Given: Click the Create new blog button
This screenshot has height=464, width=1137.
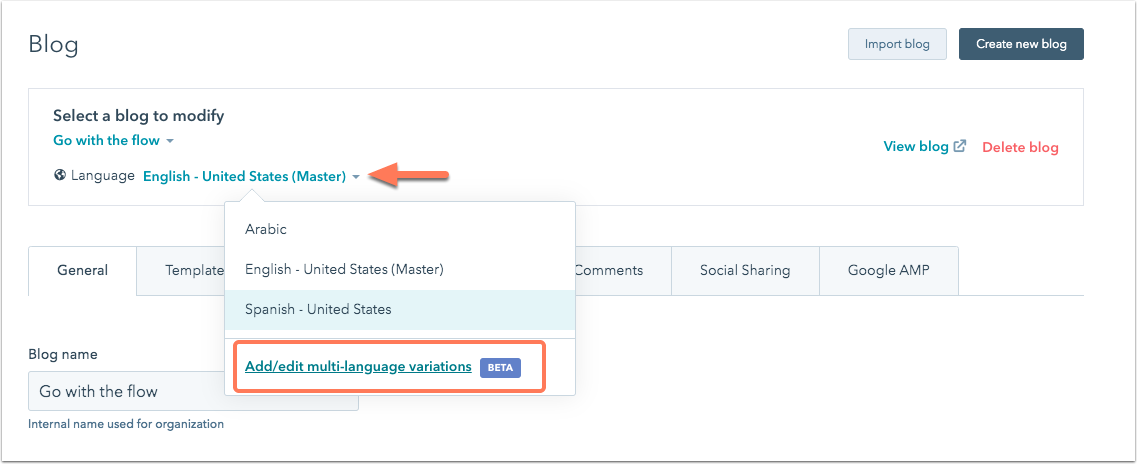Looking at the screenshot, I should (1021, 44).
